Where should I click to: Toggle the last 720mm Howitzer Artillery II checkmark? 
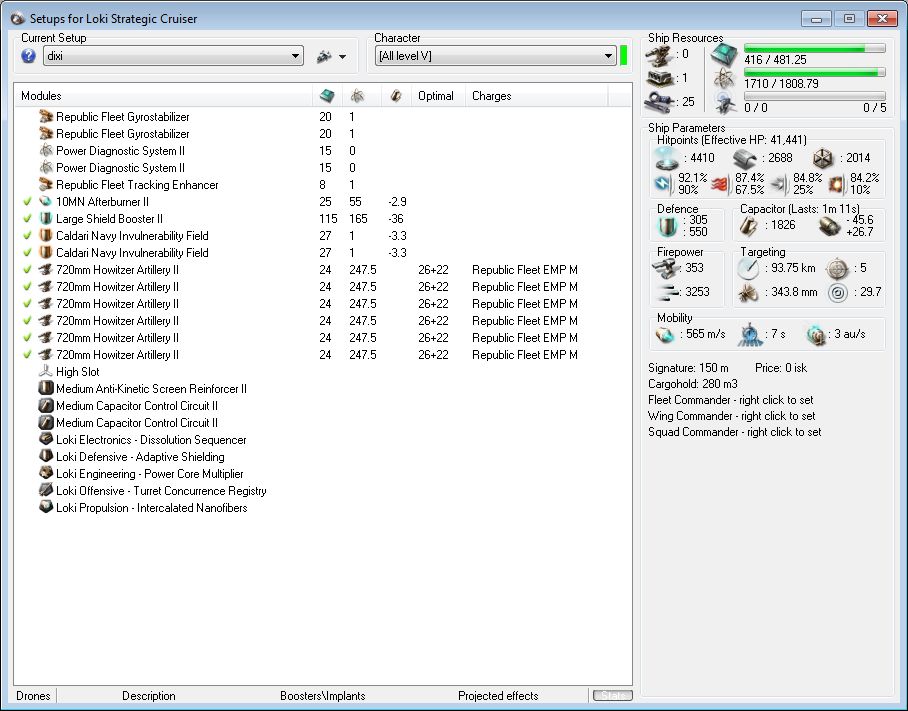(27, 355)
